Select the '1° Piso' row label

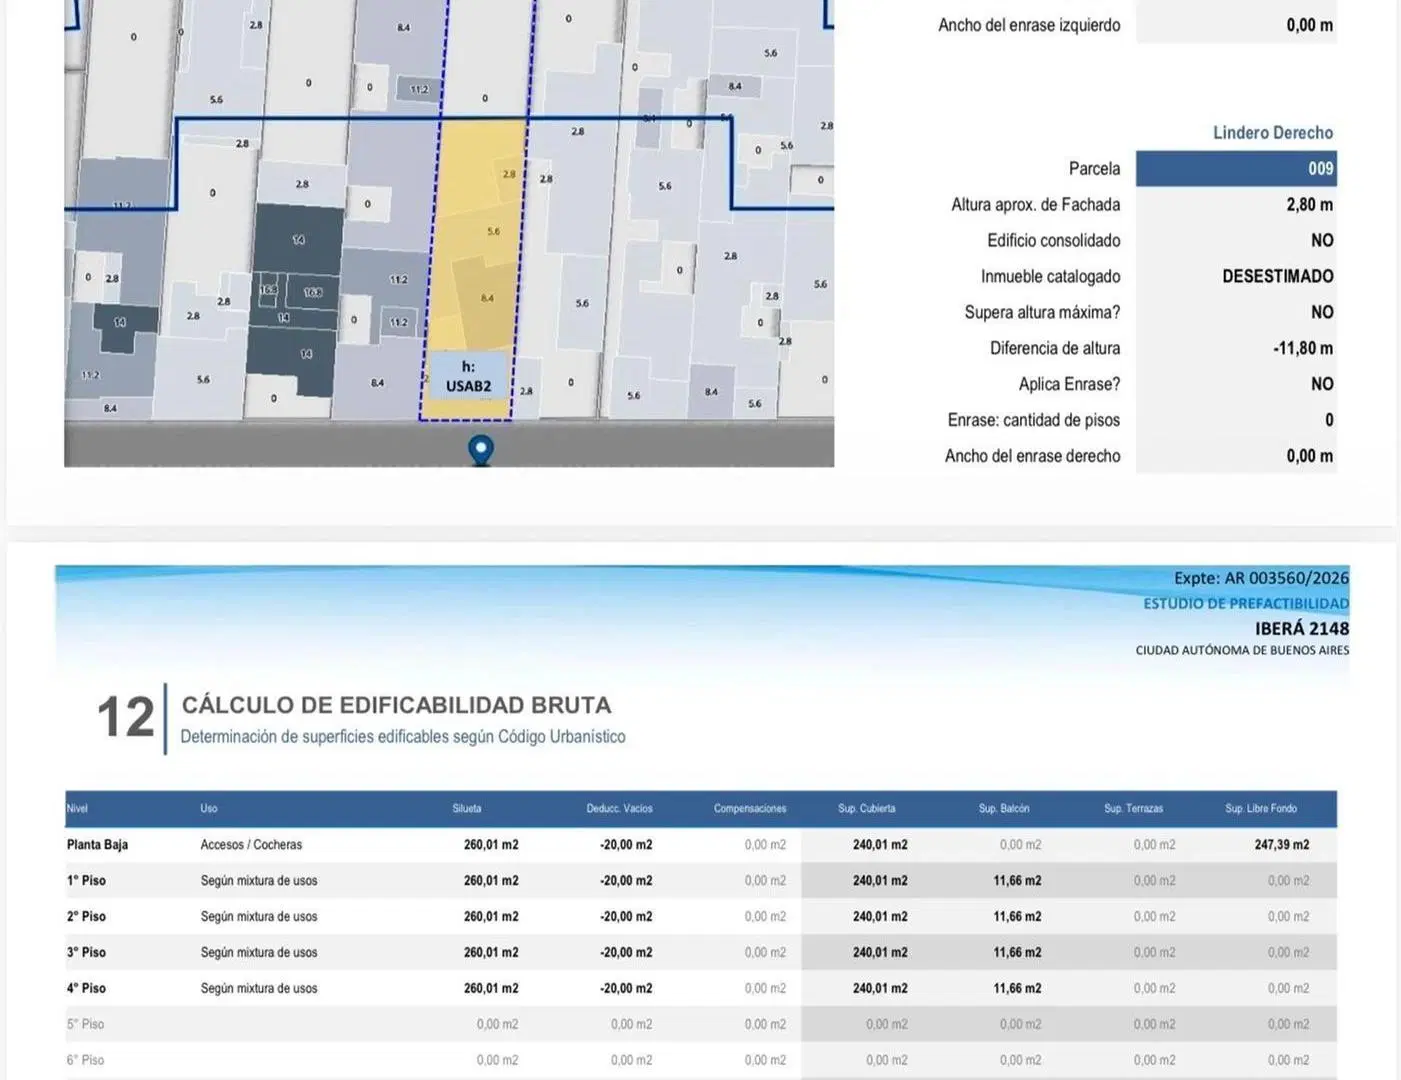pyautogui.click(x=86, y=881)
